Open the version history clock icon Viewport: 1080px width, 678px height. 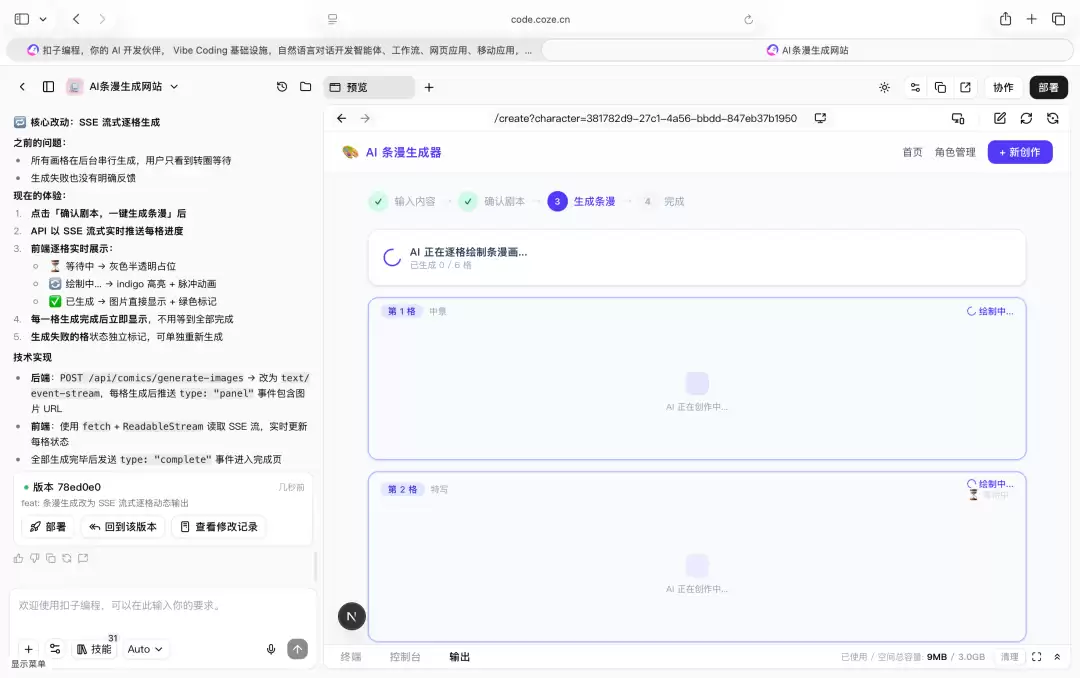(x=282, y=87)
